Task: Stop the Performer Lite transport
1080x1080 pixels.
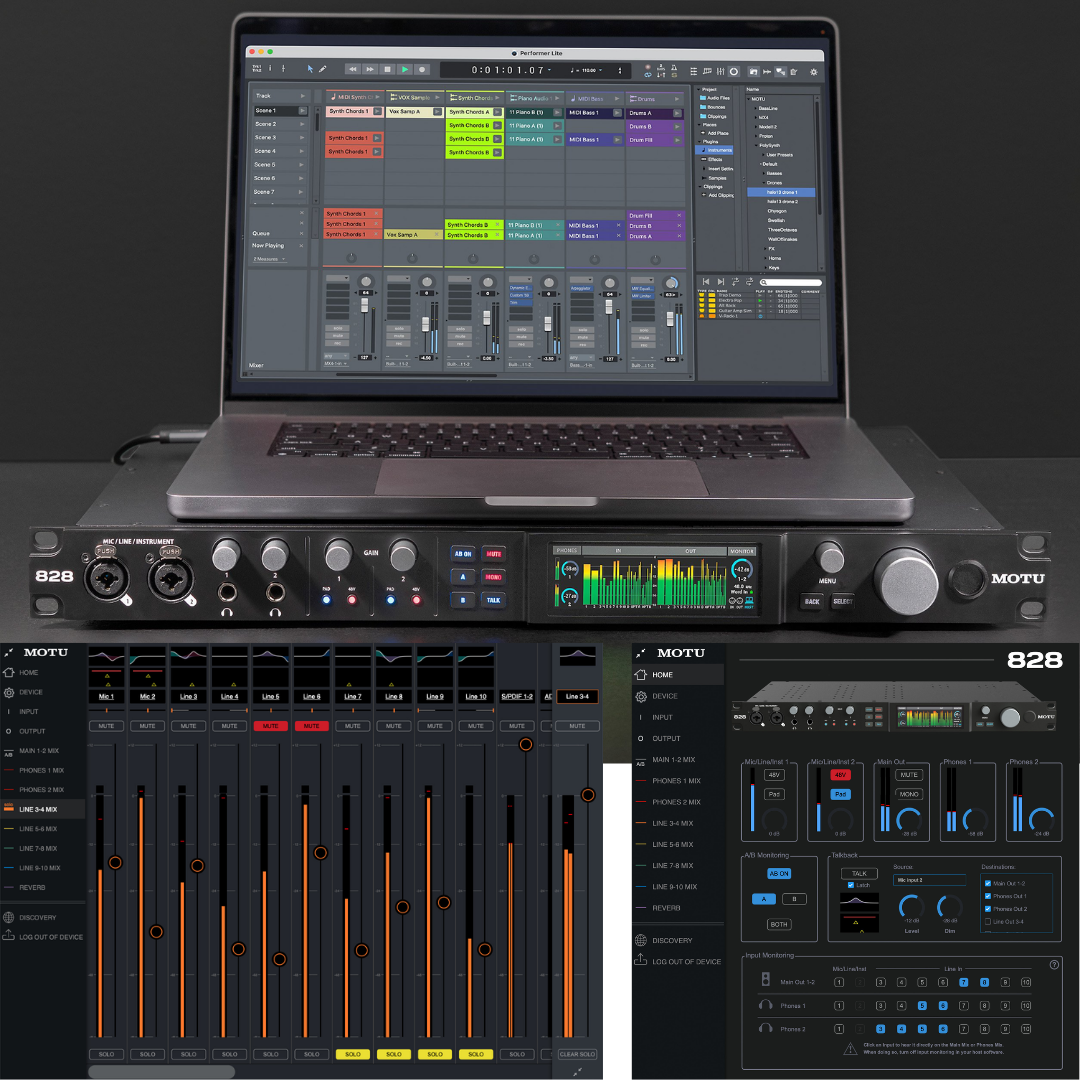Action: pos(387,70)
